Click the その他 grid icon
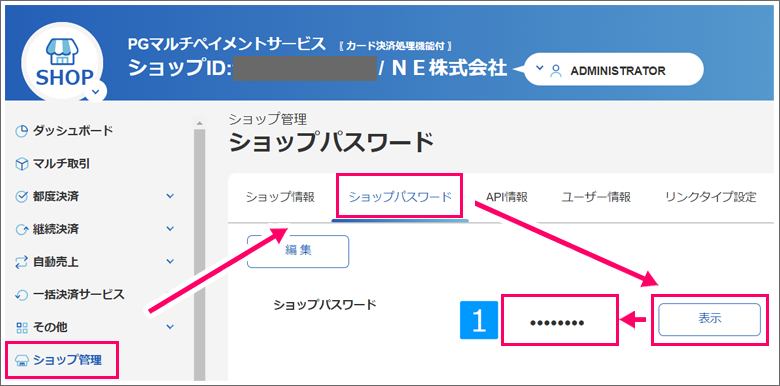 (x=21, y=327)
